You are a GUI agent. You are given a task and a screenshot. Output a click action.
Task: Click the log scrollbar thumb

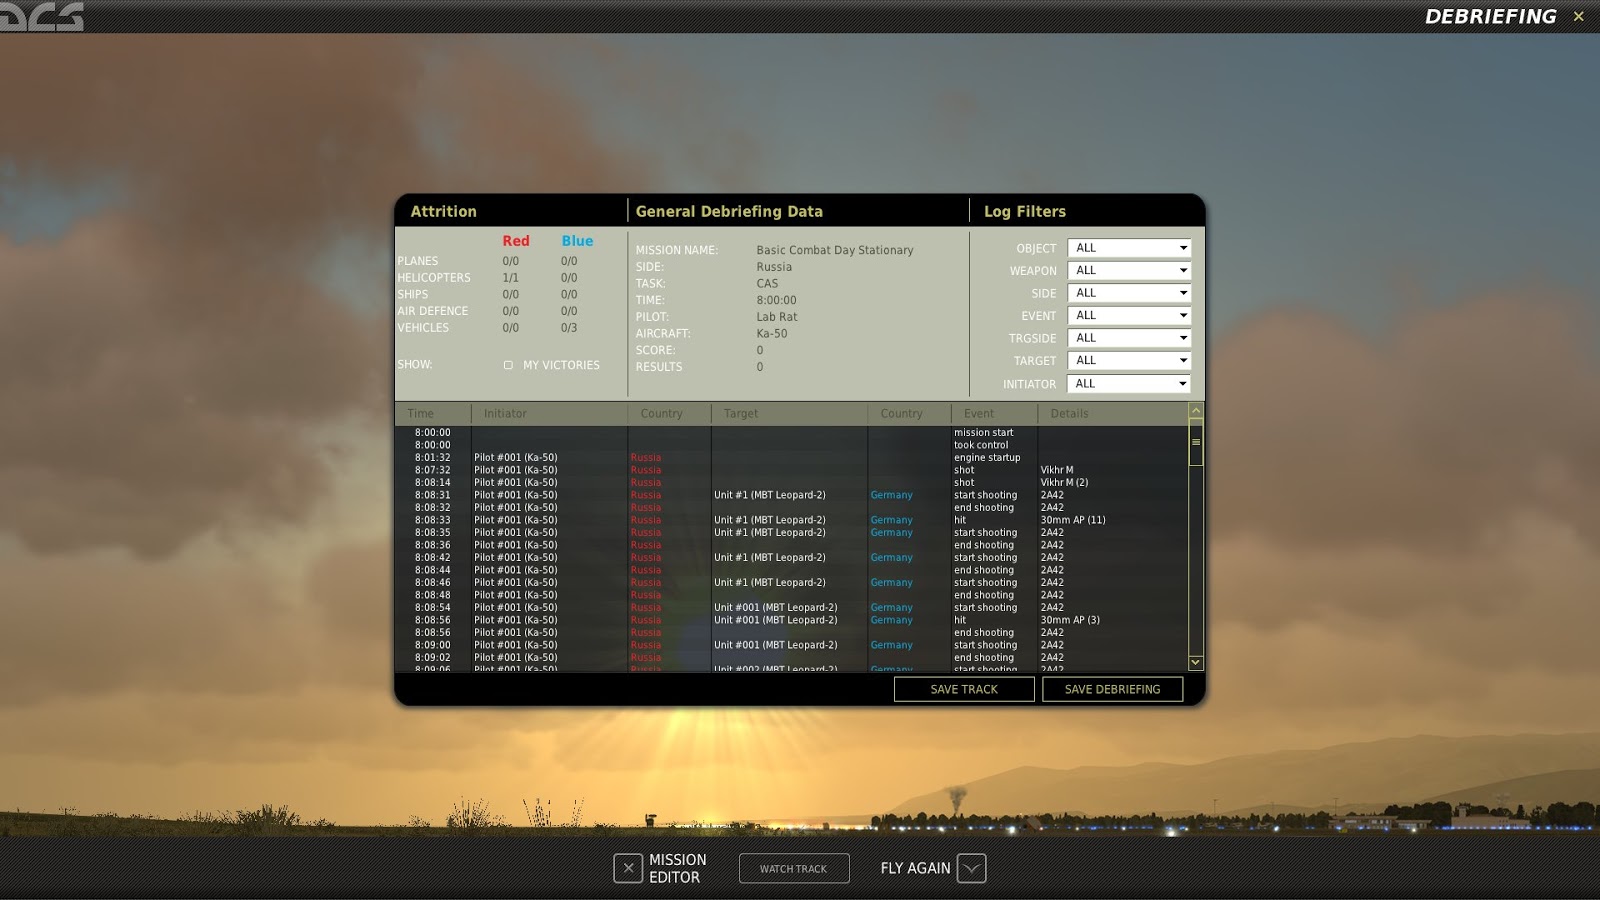click(x=1196, y=442)
